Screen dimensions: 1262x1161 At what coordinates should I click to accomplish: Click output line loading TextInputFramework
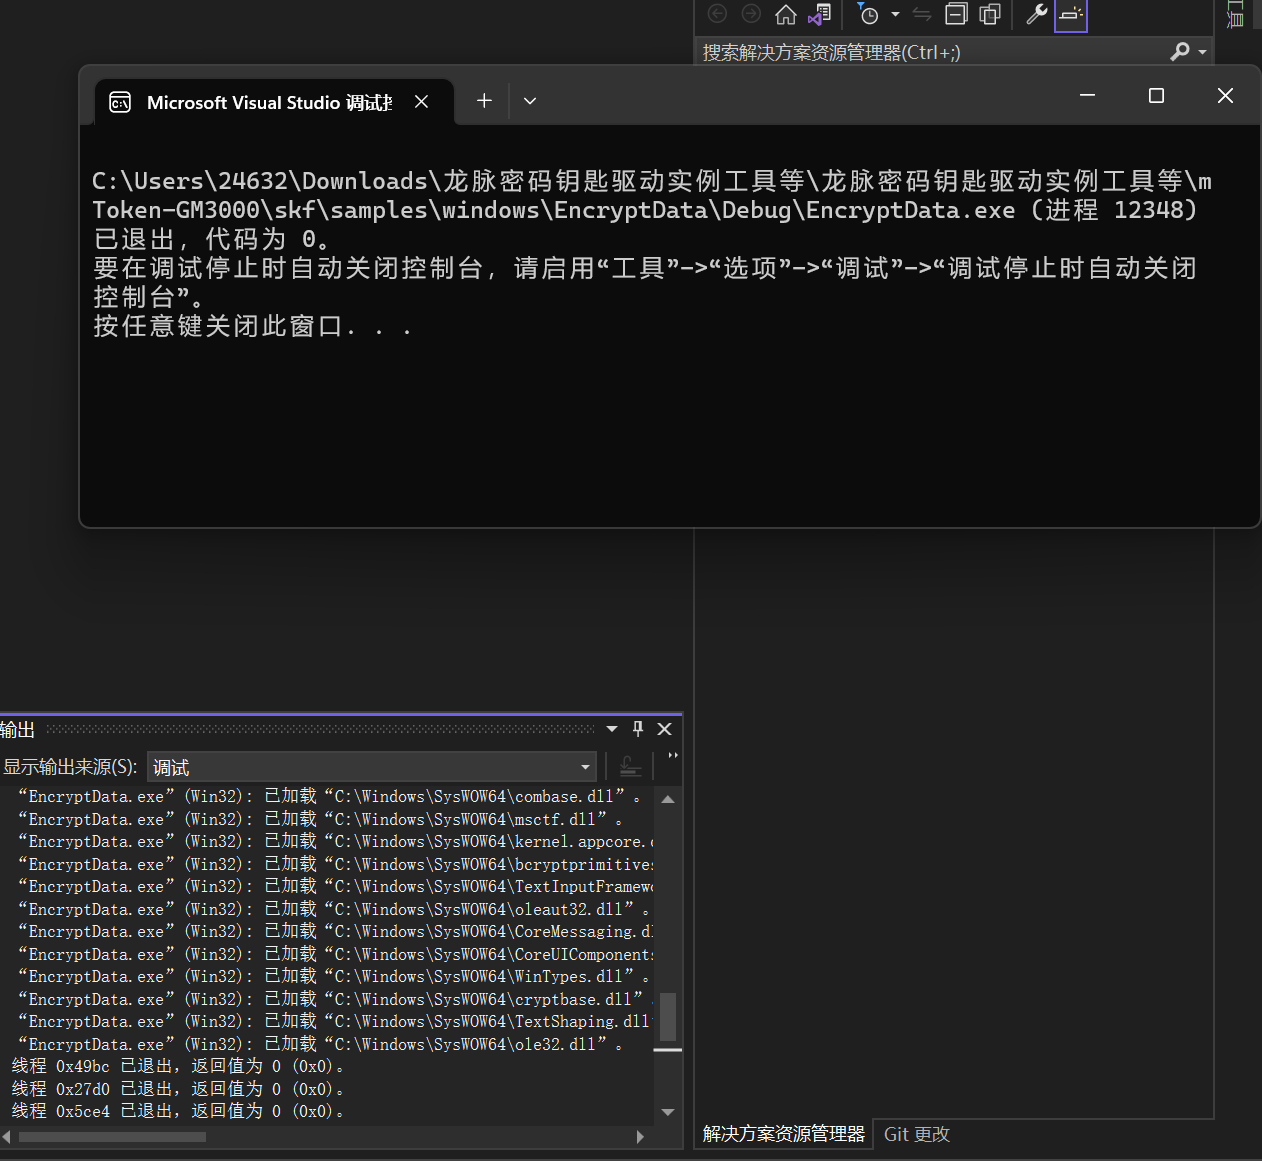point(334,886)
